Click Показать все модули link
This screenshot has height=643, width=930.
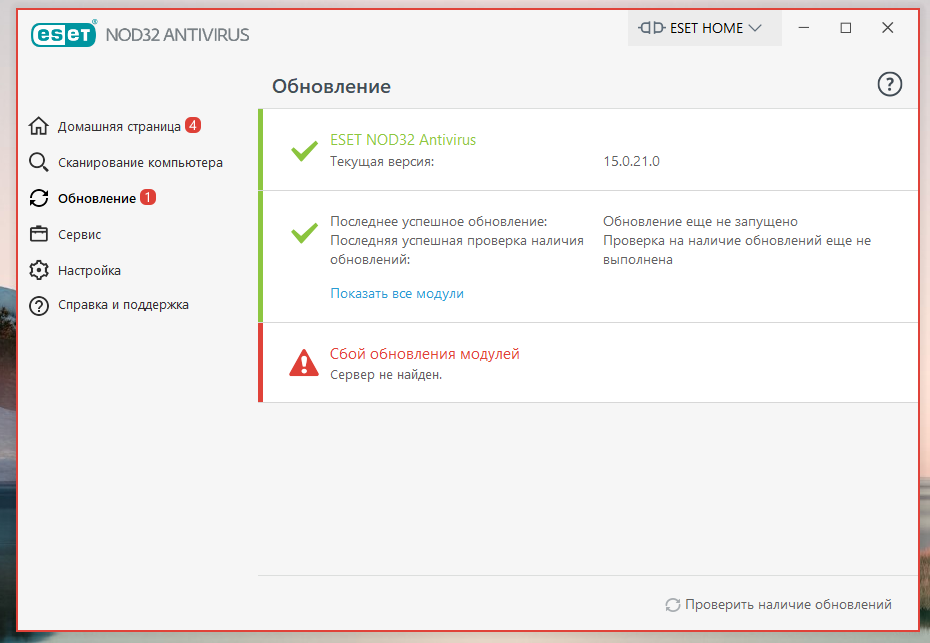click(397, 294)
